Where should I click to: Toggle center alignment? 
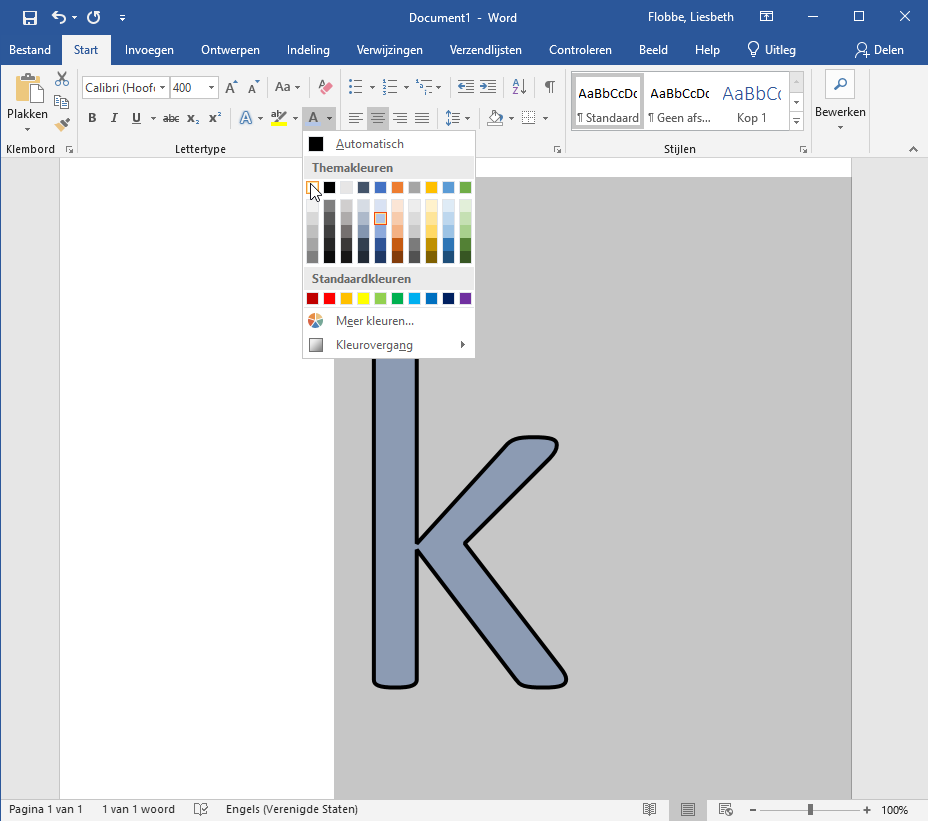click(378, 118)
